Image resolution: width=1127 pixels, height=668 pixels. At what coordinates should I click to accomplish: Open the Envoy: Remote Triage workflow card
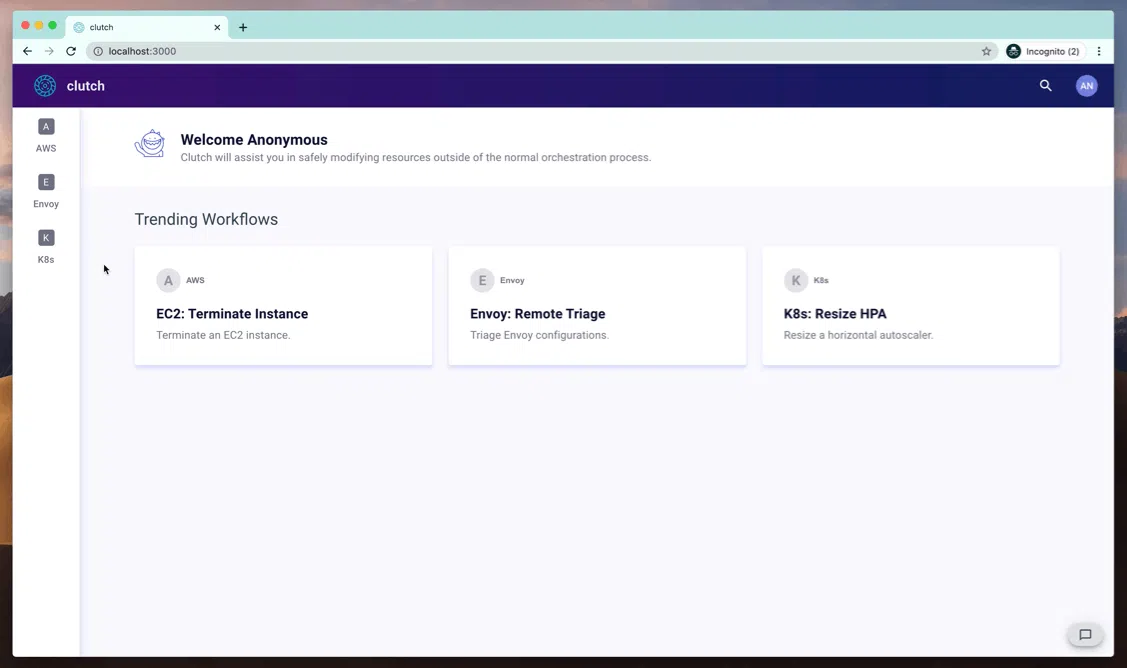click(597, 306)
